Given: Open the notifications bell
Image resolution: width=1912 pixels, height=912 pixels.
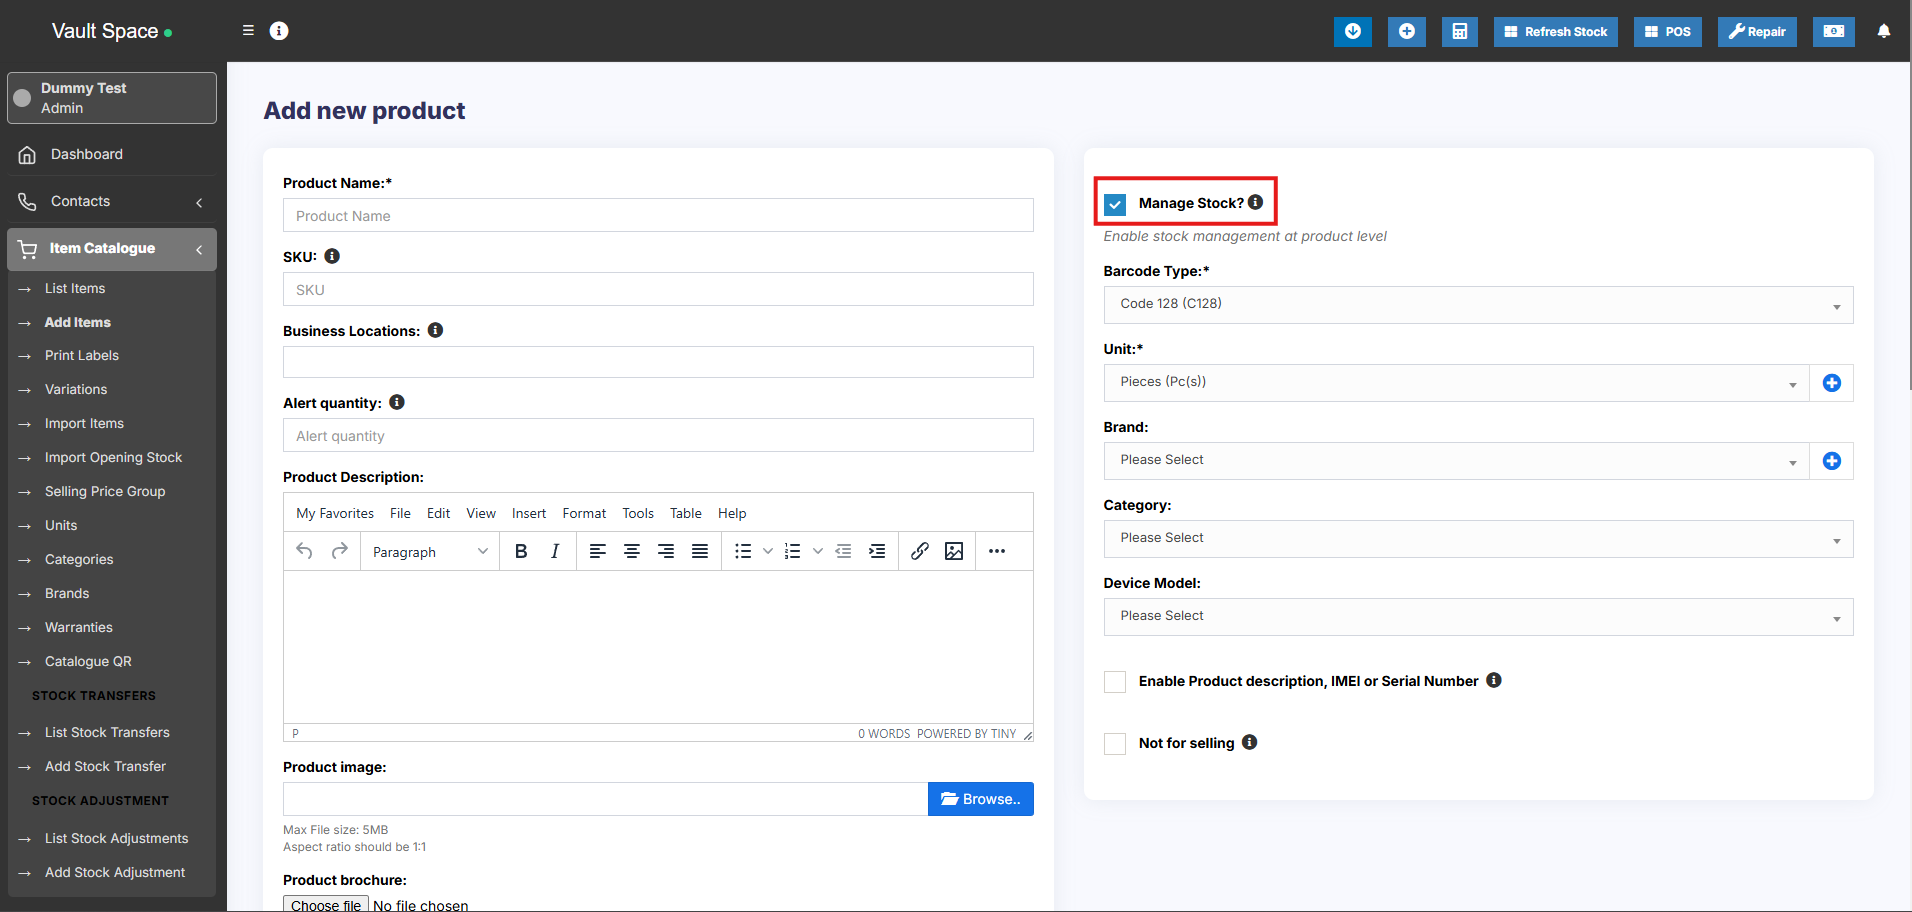Looking at the screenshot, I should [x=1883, y=32].
